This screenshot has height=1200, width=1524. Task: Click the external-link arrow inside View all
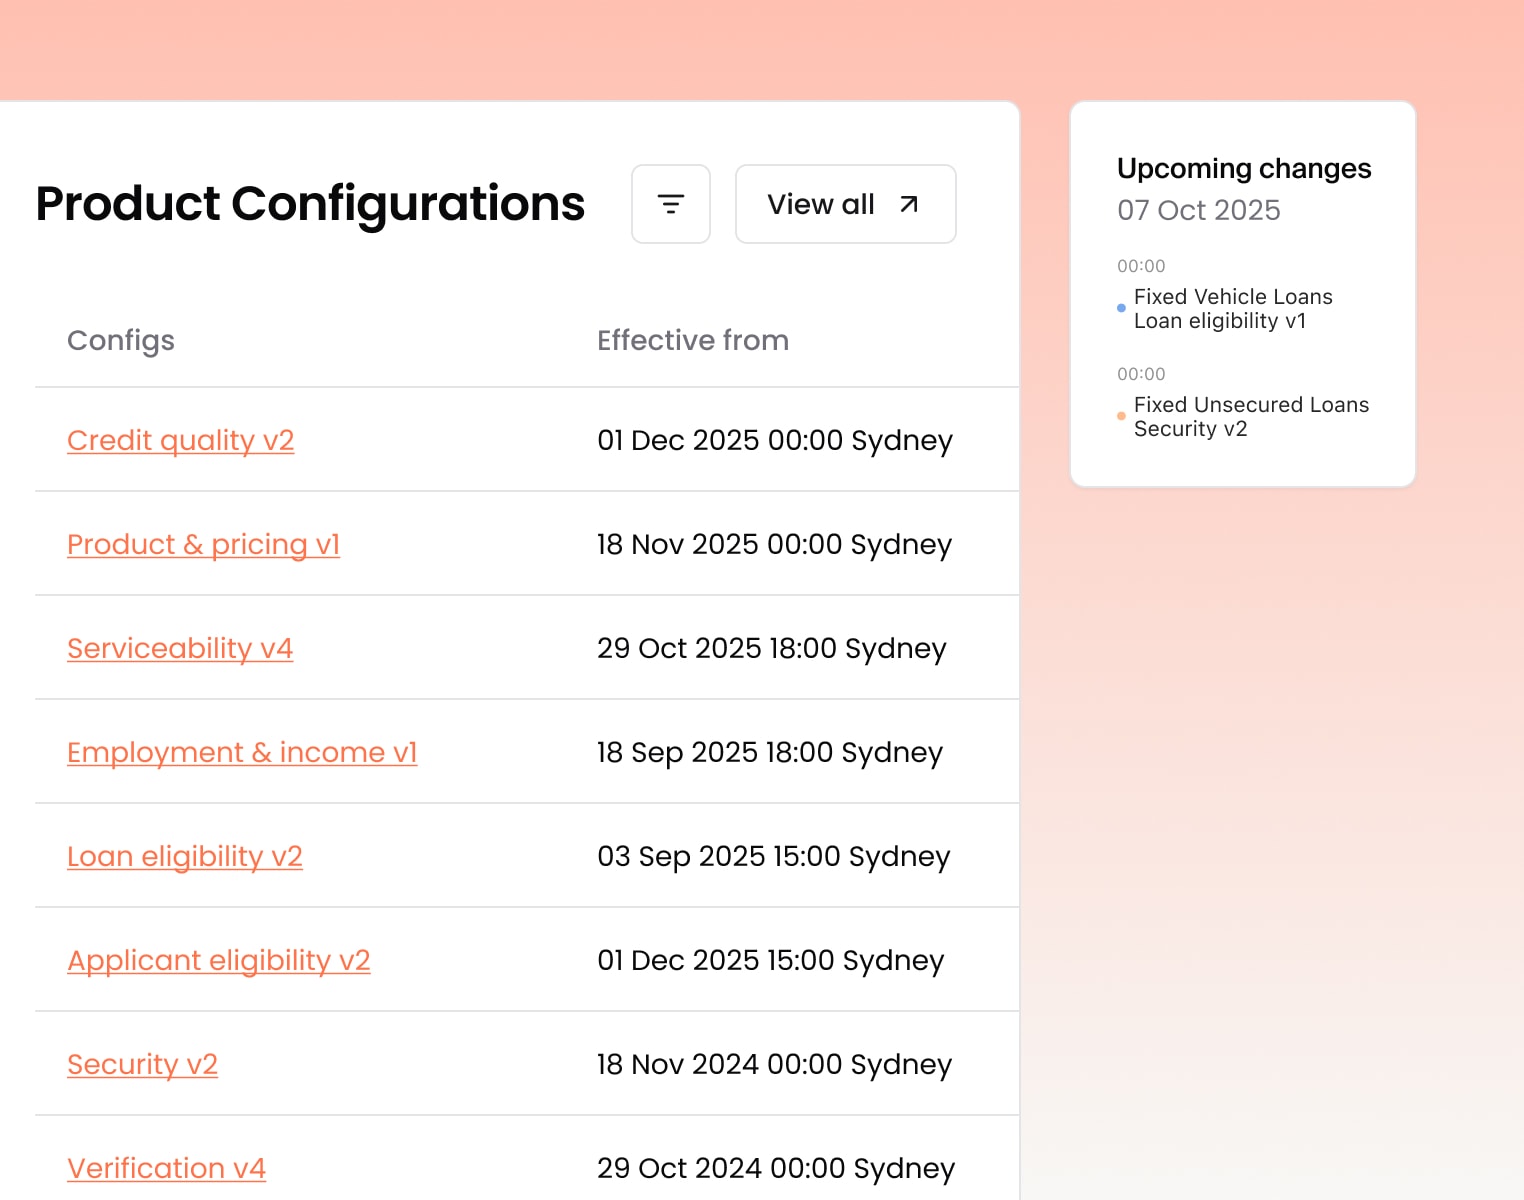(907, 203)
